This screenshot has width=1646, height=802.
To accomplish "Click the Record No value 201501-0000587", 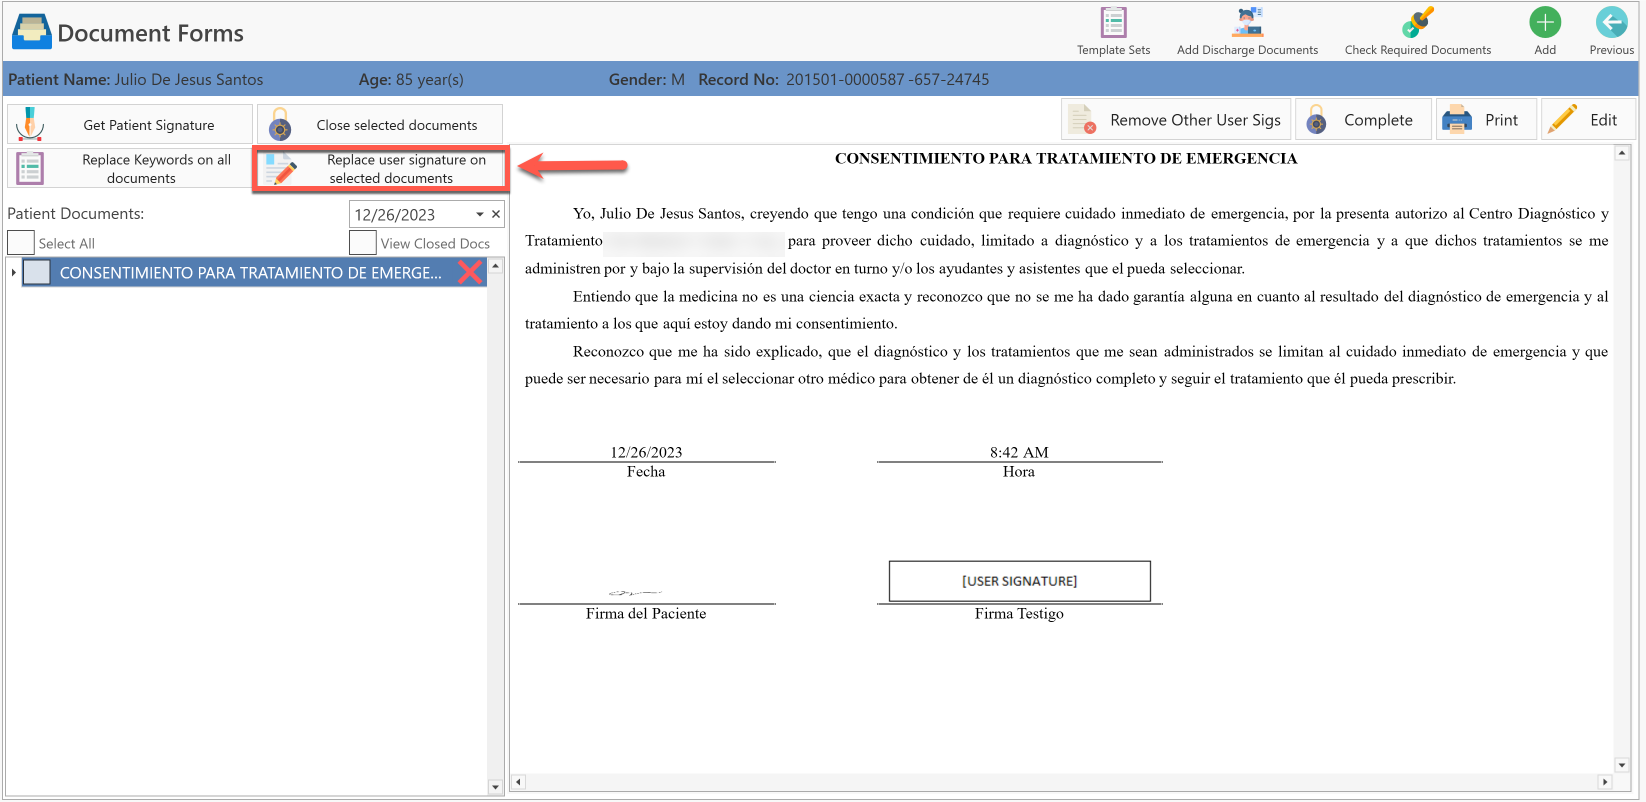I will pyautogui.click(x=887, y=79).
